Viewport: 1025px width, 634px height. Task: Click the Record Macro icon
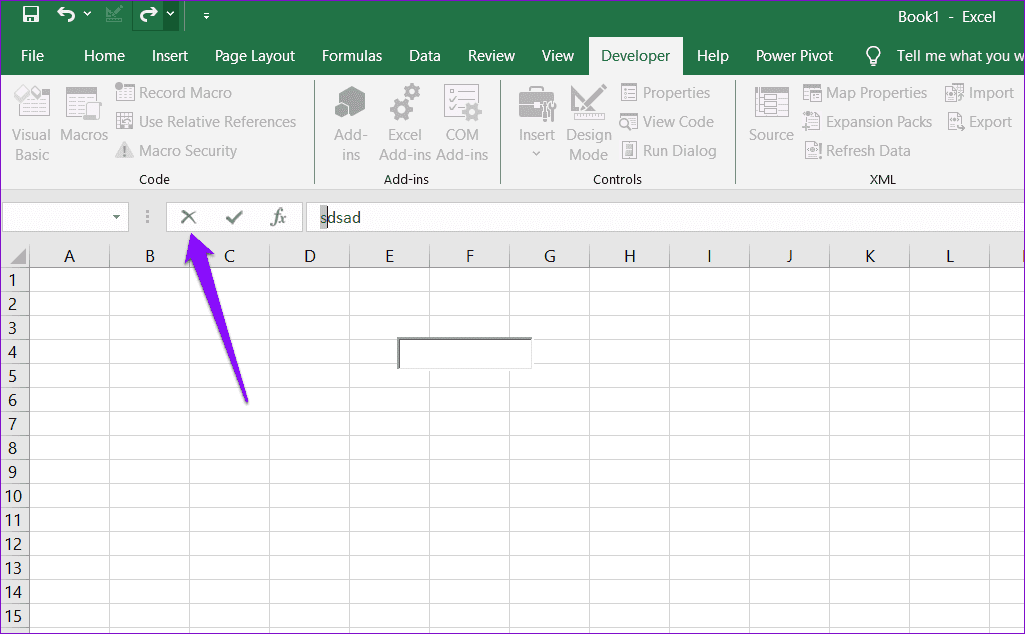tap(127, 92)
